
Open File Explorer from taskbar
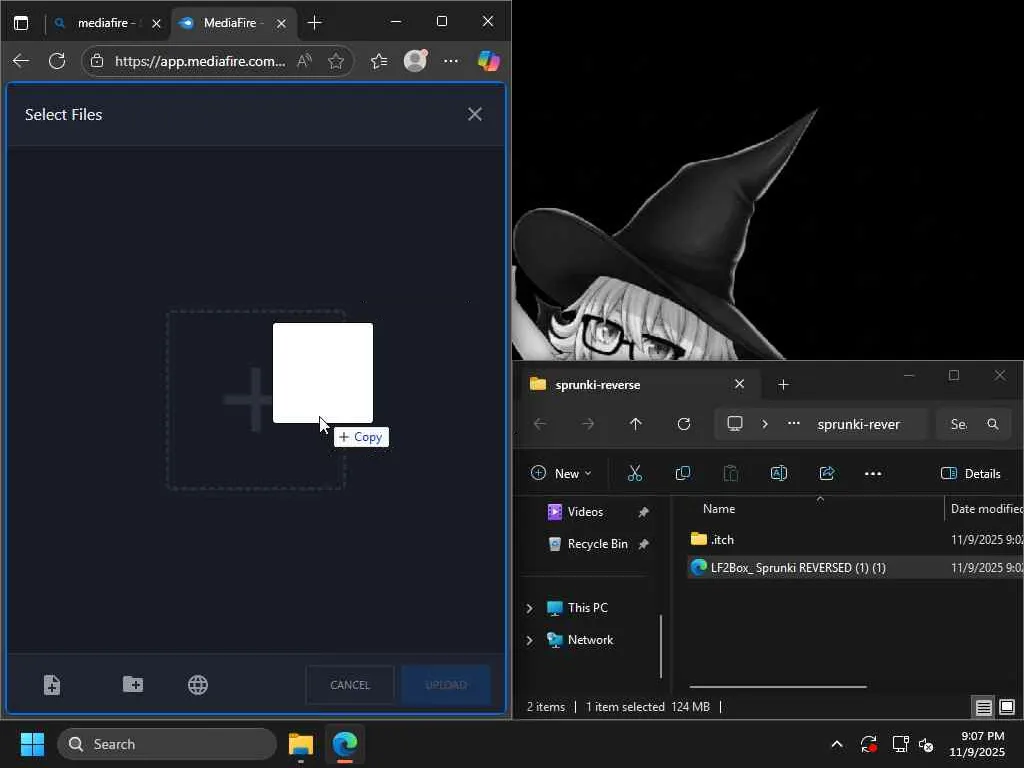pos(300,744)
